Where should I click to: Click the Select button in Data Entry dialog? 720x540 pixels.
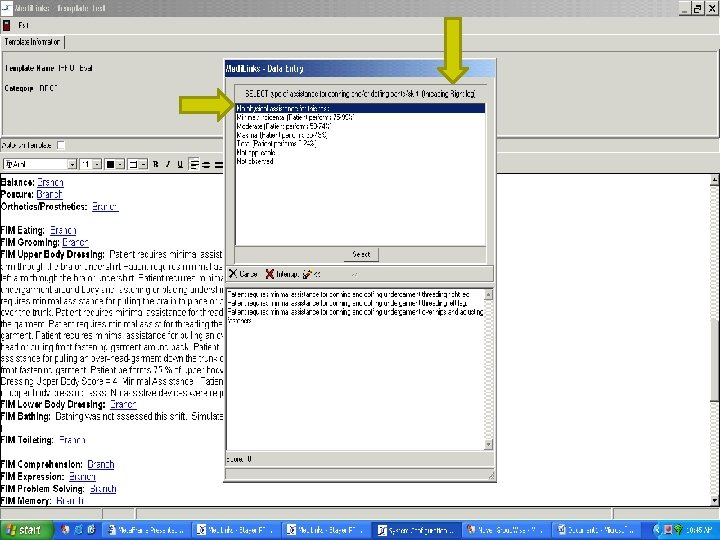coord(361,254)
